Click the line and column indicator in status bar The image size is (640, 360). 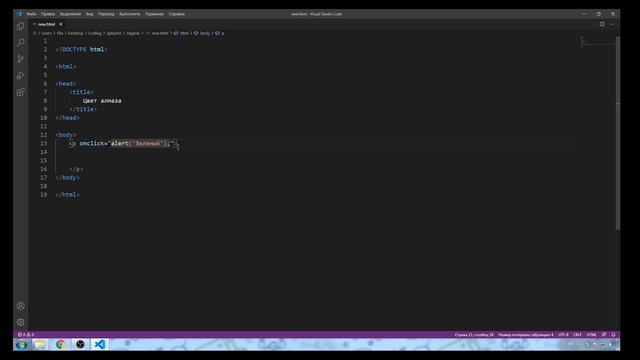click(x=474, y=335)
